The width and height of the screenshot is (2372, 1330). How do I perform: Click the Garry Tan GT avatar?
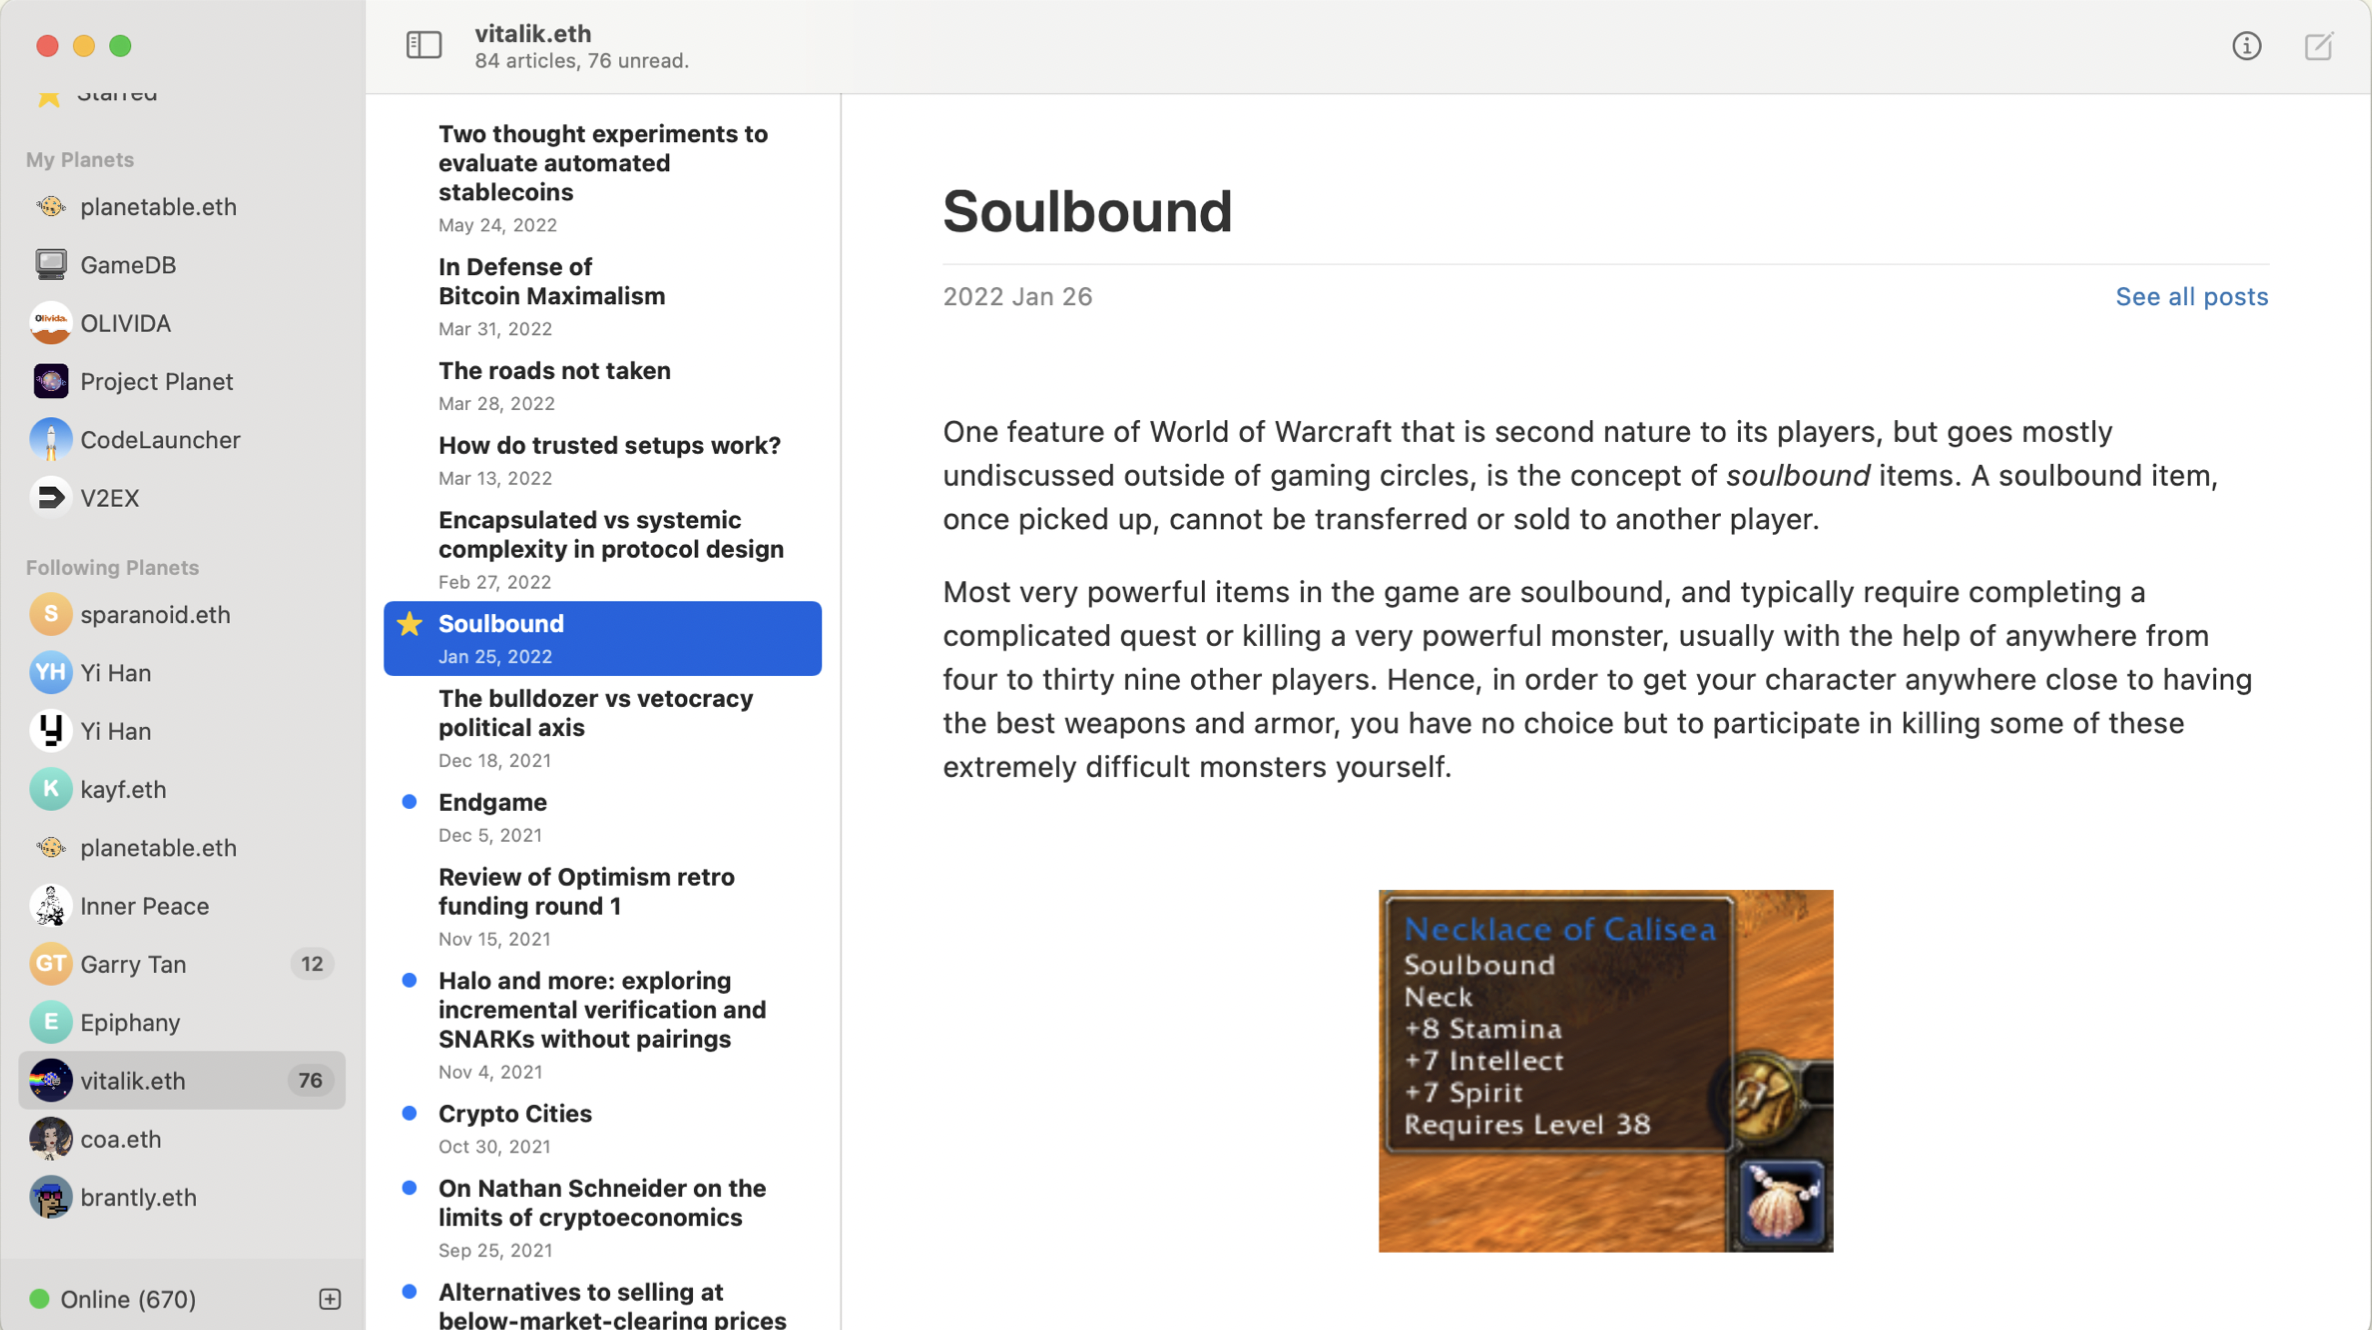point(51,963)
